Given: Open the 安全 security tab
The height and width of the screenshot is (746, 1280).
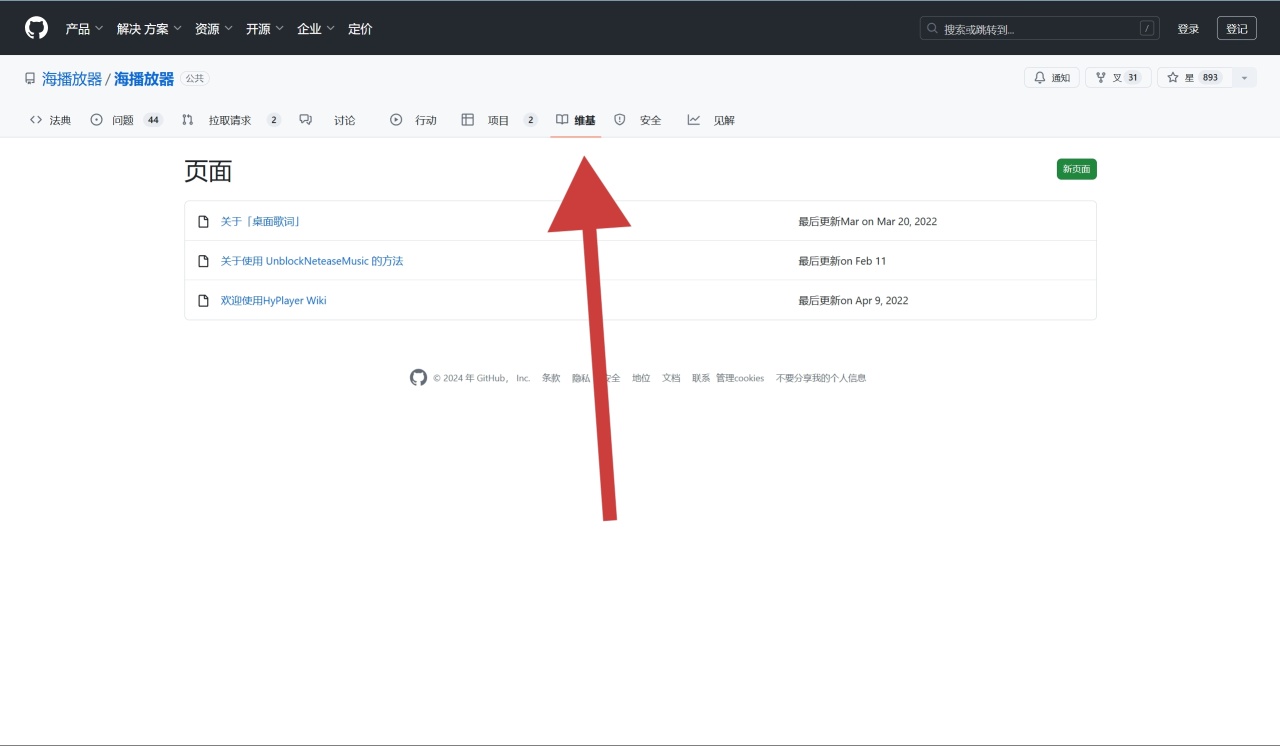Looking at the screenshot, I should 637,120.
